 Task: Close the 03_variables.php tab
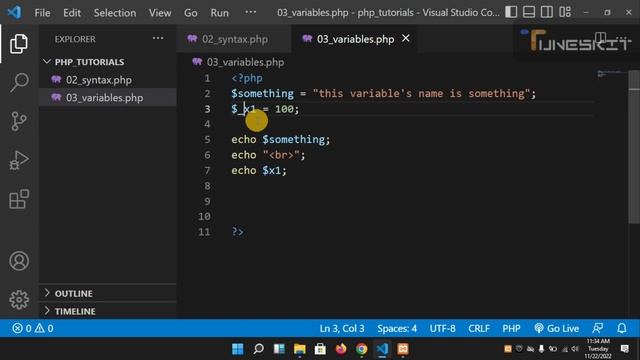(x=406, y=38)
